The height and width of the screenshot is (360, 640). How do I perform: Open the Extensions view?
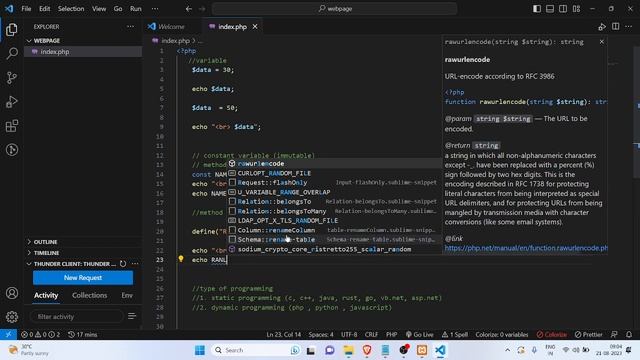tap(12, 126)
